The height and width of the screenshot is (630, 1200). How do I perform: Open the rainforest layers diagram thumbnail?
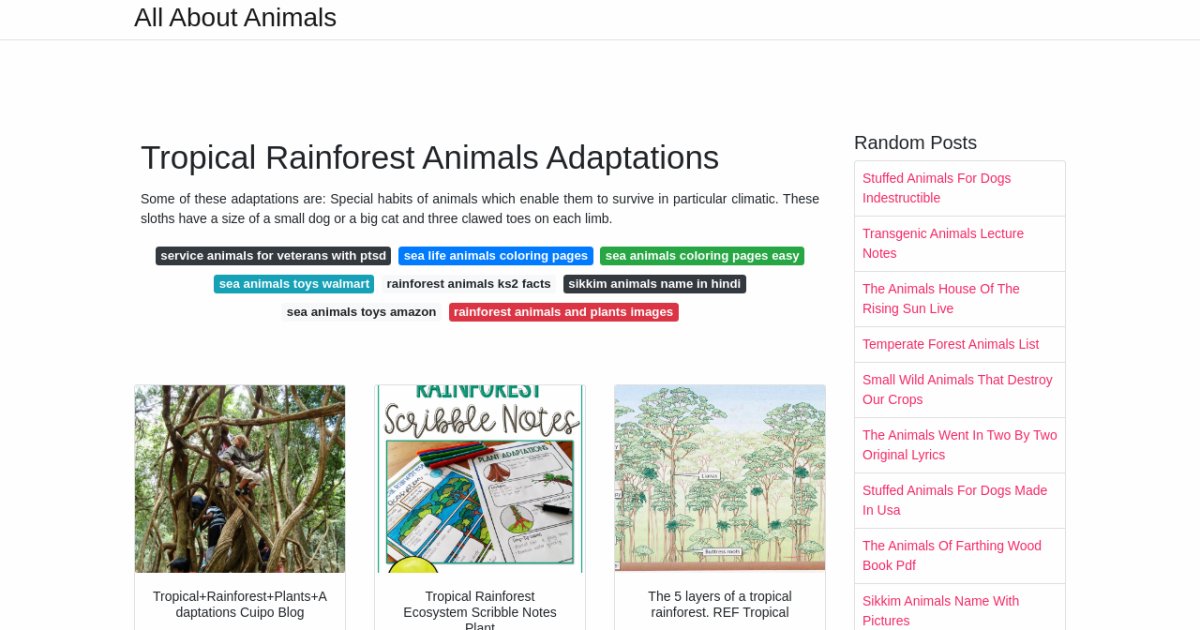tap(720, 478)
